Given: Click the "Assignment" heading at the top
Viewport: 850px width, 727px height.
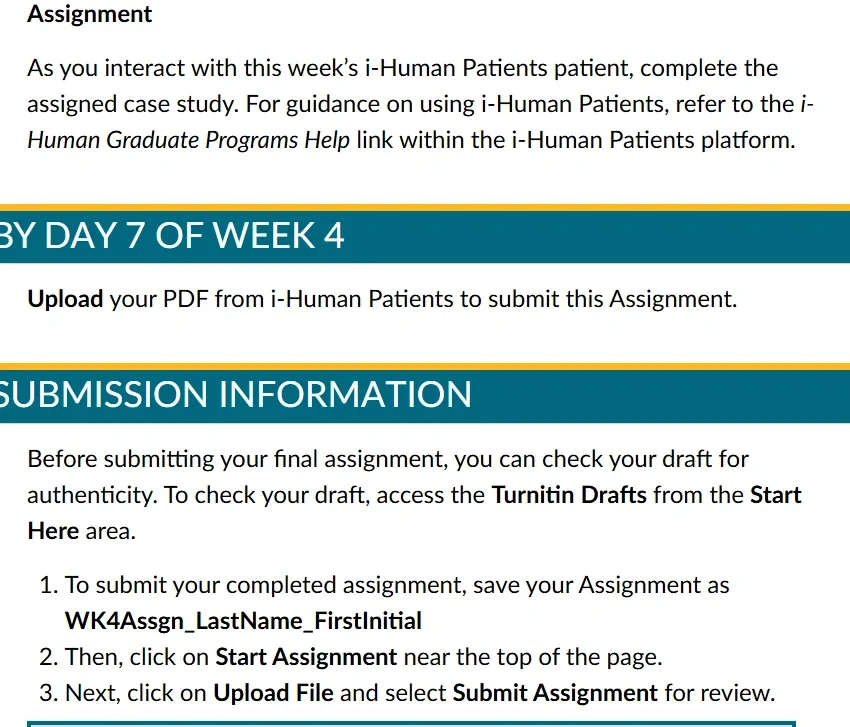Looking at the screenshot, I should [90, 14].
